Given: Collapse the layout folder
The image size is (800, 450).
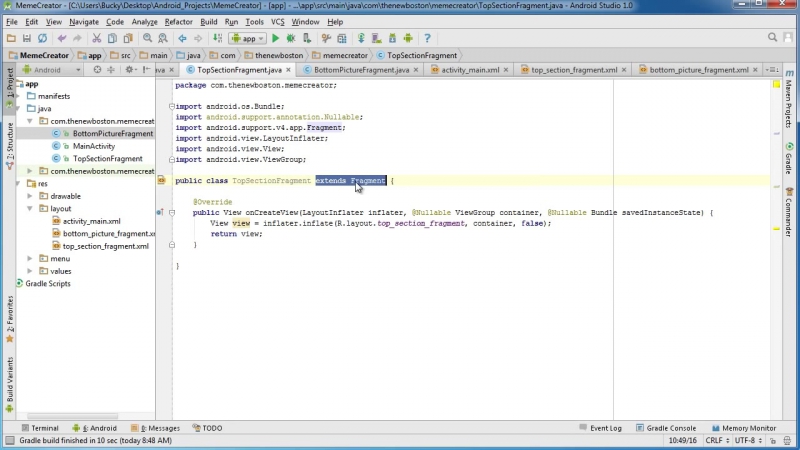Looking at the screenshot, I should point(30,209).
